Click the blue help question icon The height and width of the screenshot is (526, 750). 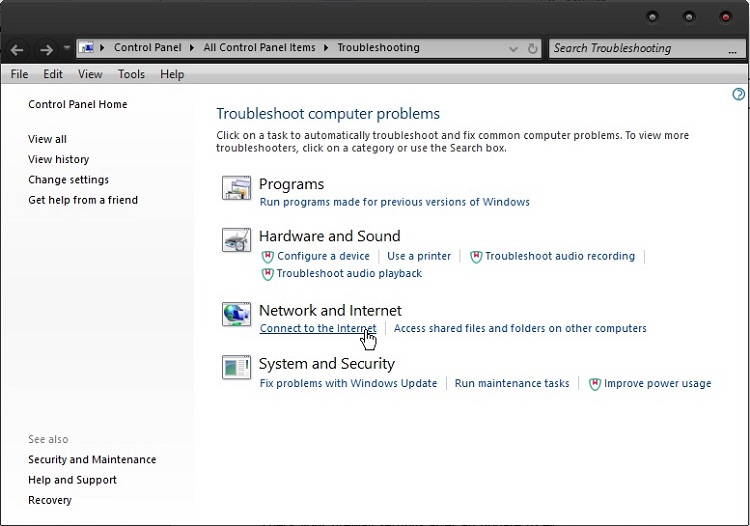coord(739,94)
